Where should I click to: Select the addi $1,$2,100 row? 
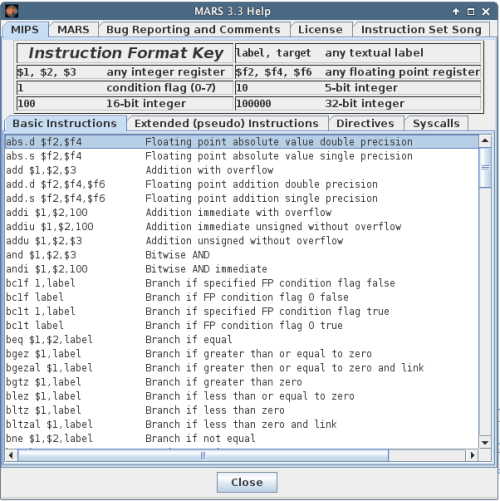(x=242, y=212)
